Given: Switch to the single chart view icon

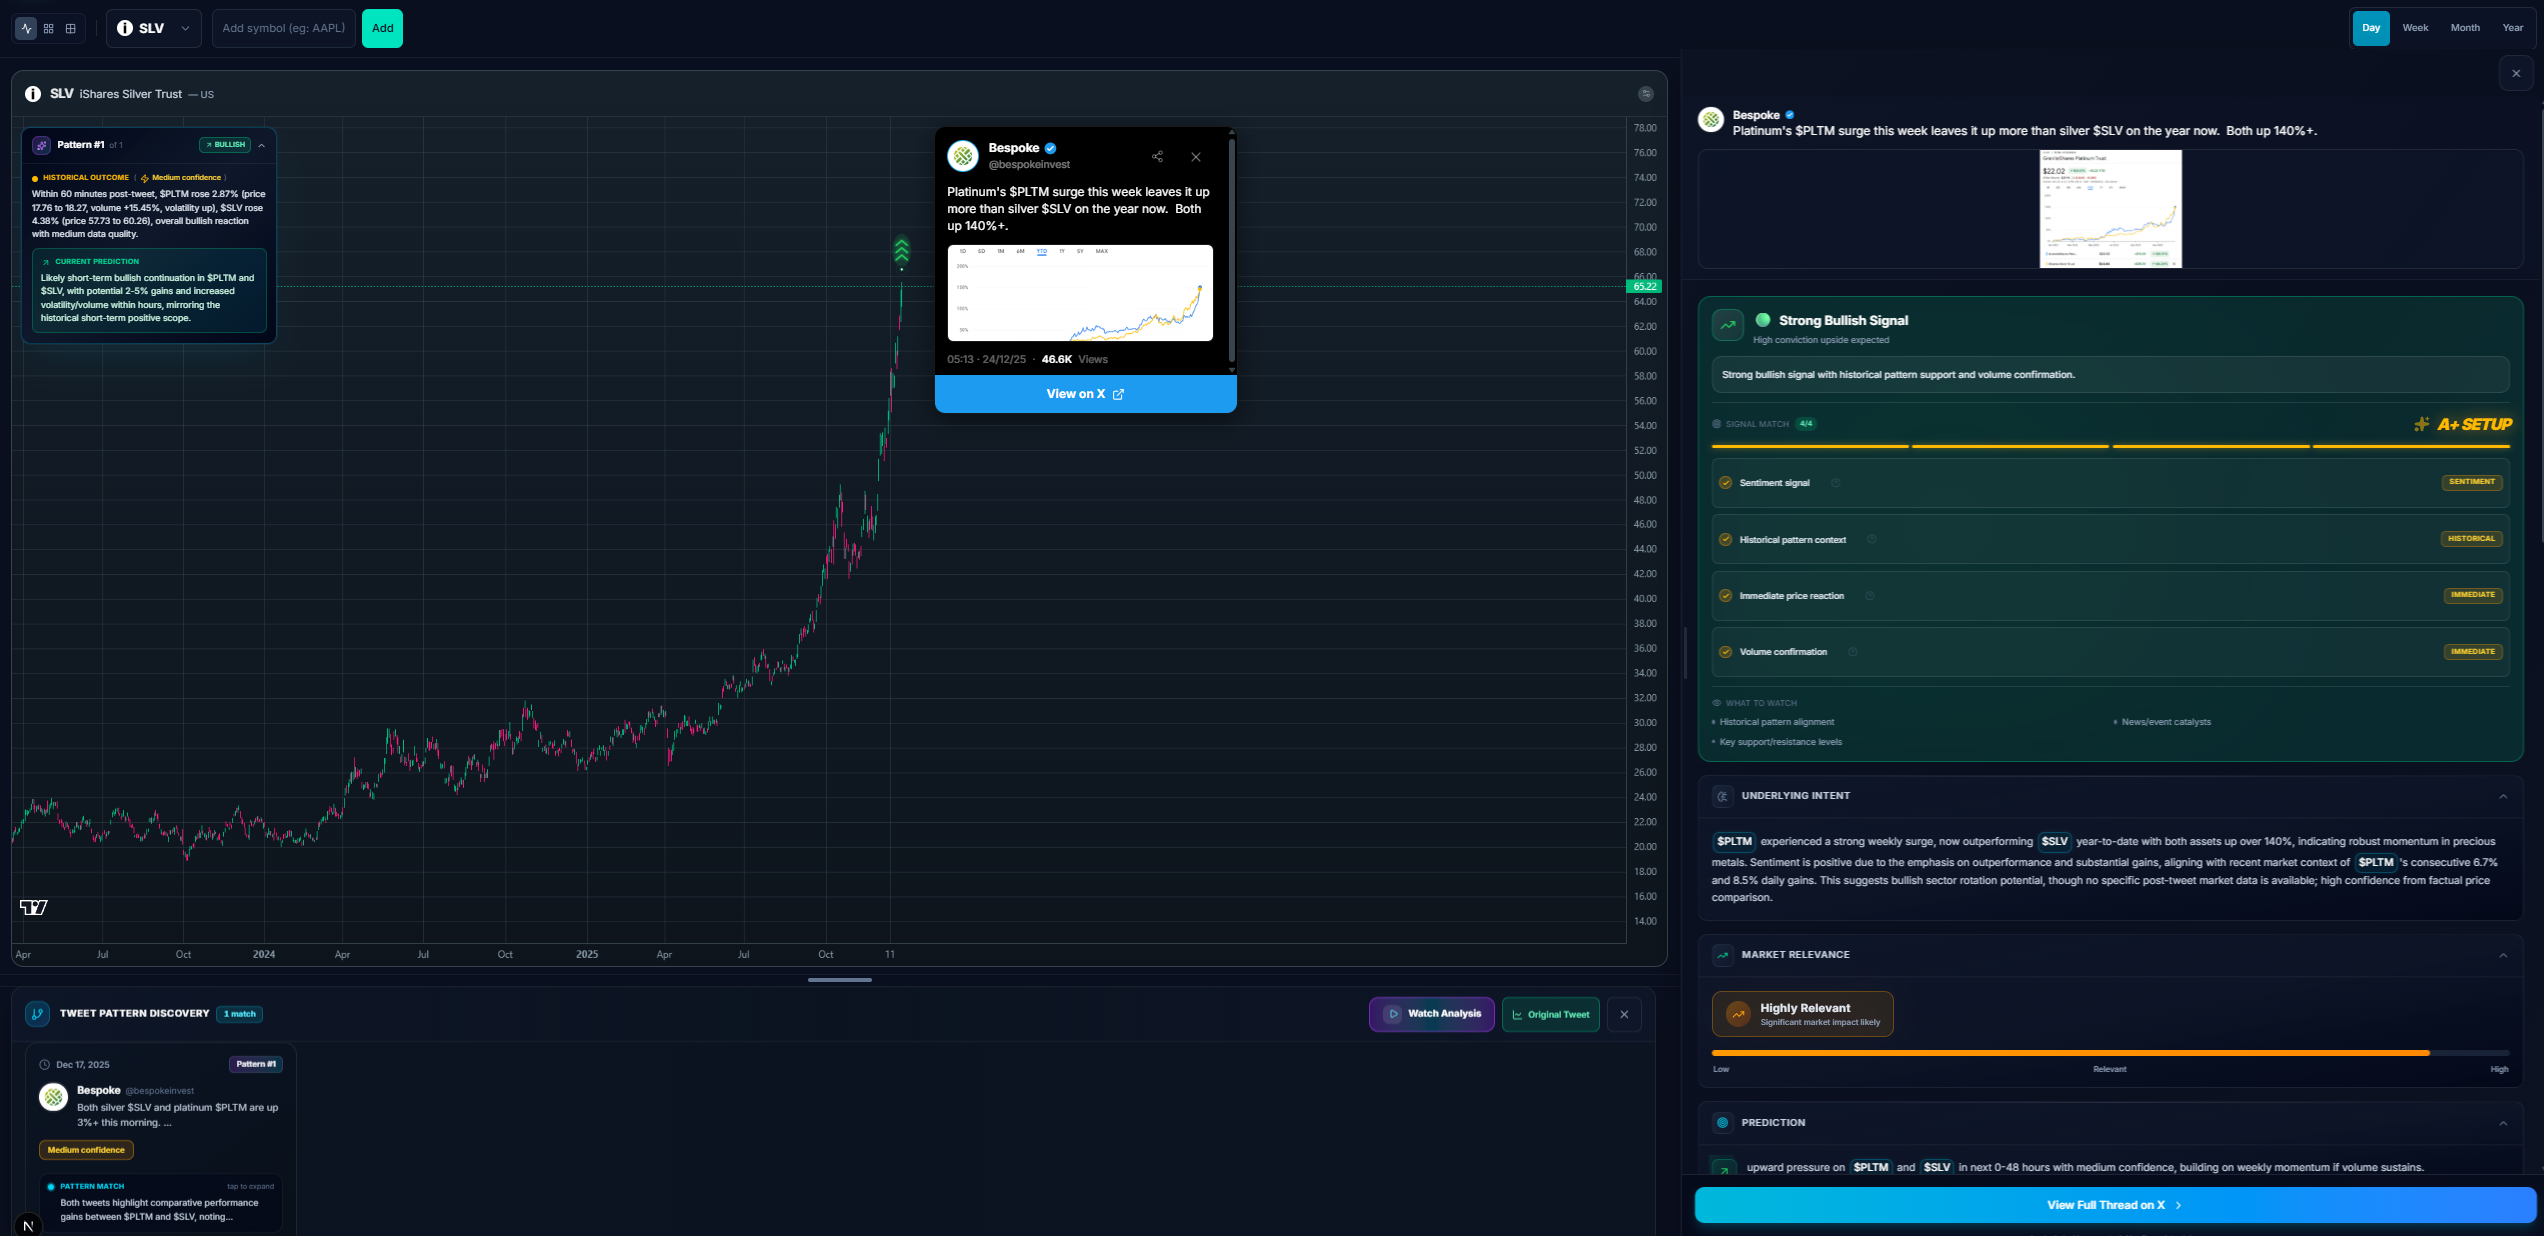Looking at the screenshot, I should coord(26,28).
